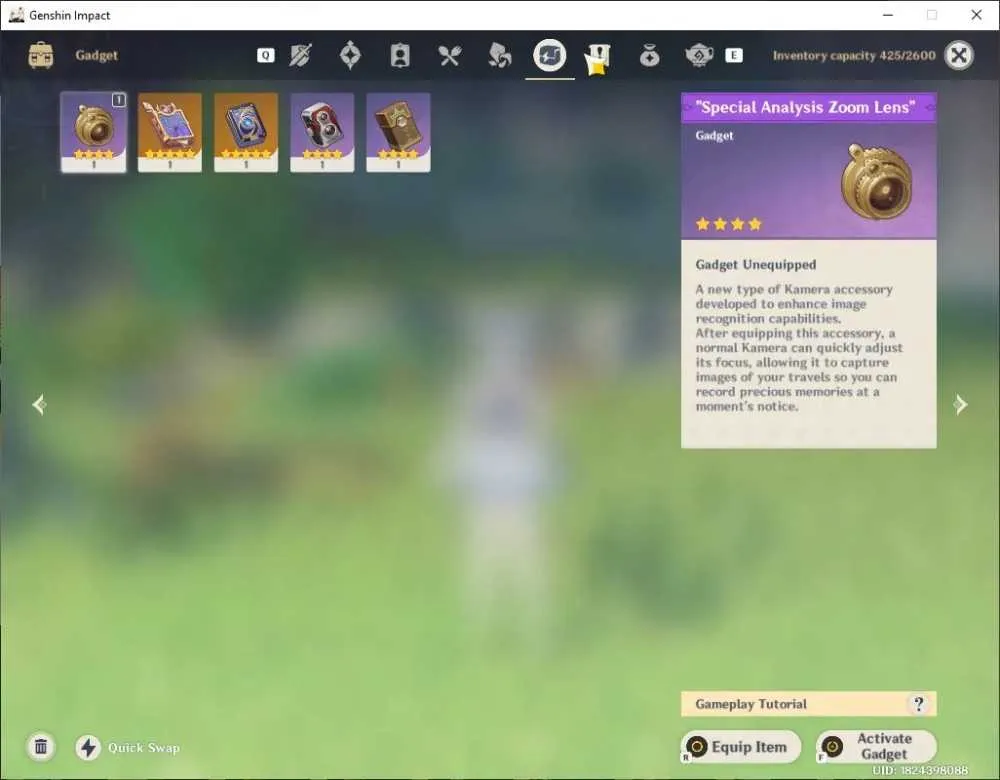Go to the Food tab
The height and width of the screenshot is (780, 1000).
tap(450, 56)
